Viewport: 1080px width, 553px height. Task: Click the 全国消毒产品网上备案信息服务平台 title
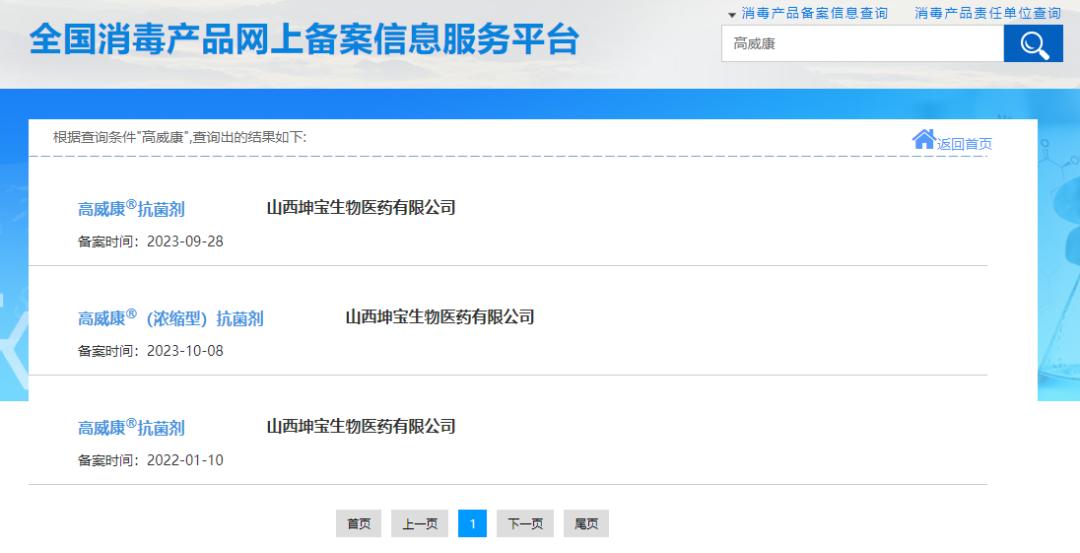pyautogui.click(x=304, y=39)
